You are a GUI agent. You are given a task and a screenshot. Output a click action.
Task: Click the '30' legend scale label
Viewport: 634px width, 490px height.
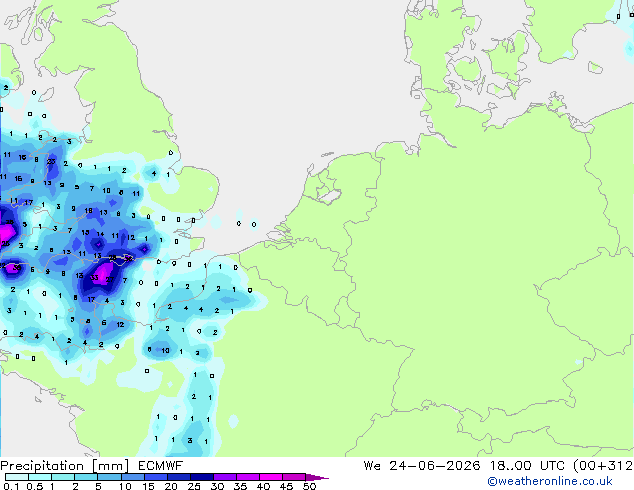click(217, 486)
